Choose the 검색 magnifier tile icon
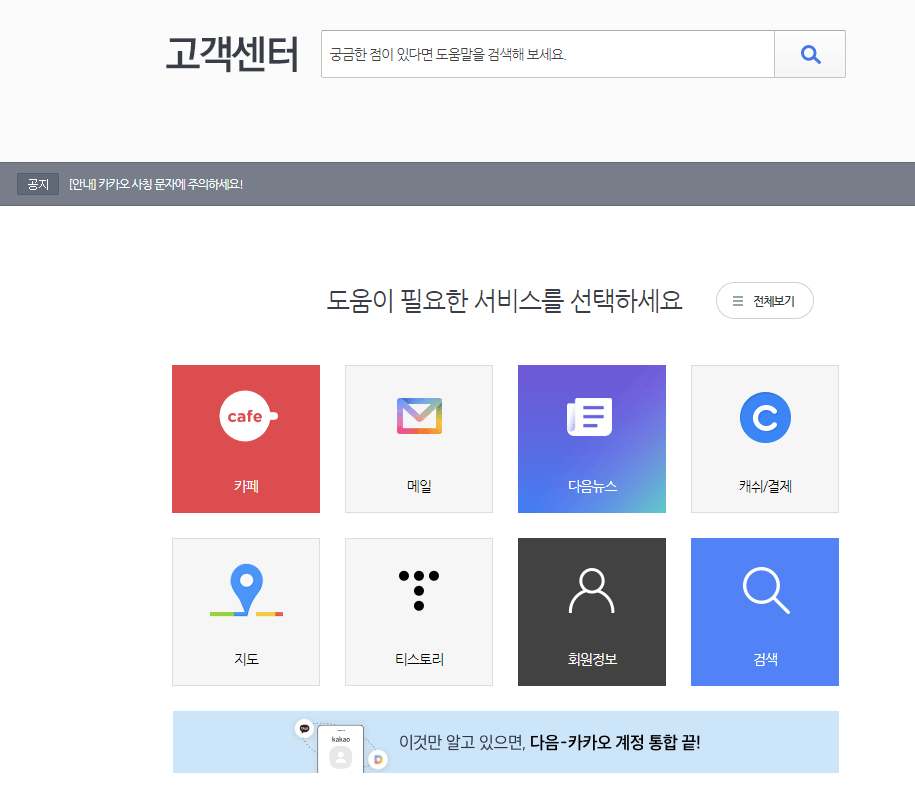The image size is (915, 786). click(766, 590)
